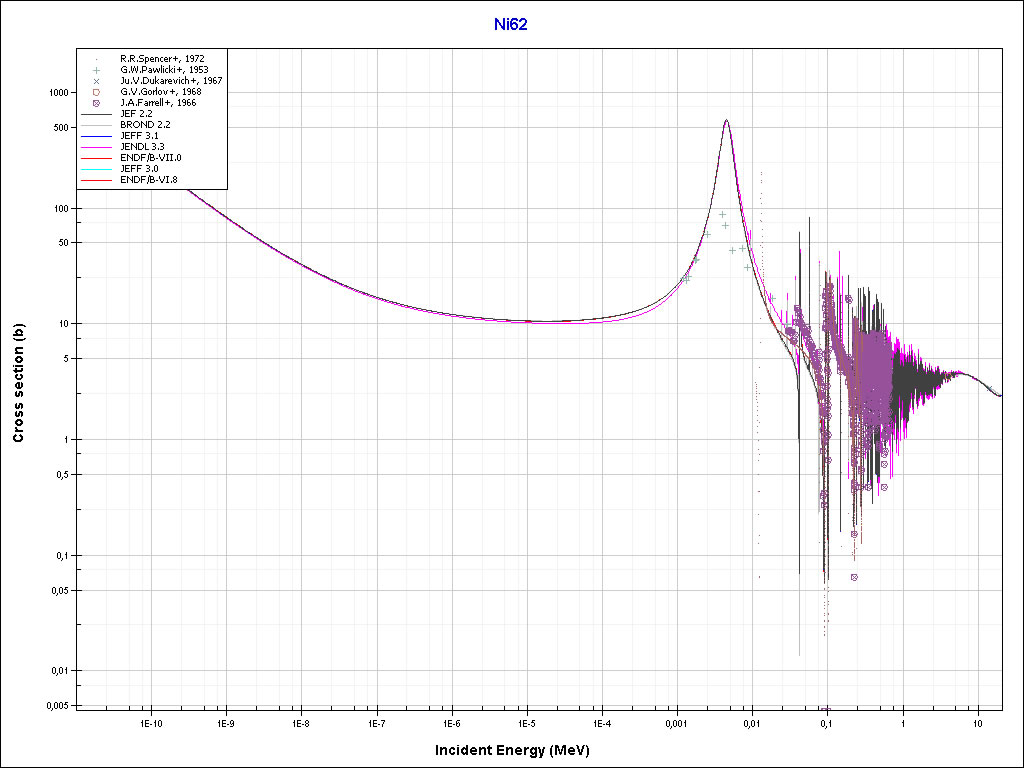Viewport: 1024px width, 768px height.
Task: Select the JEF 2.2 legend label
Action: [136, 114]
